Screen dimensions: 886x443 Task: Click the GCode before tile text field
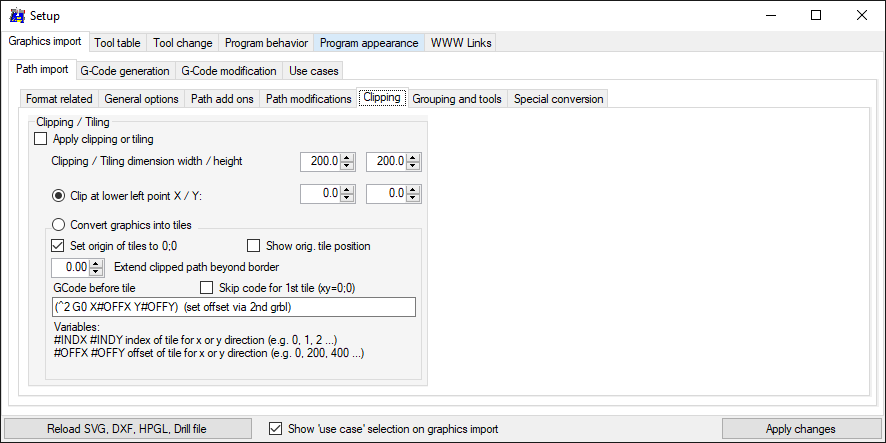point(233,307)
